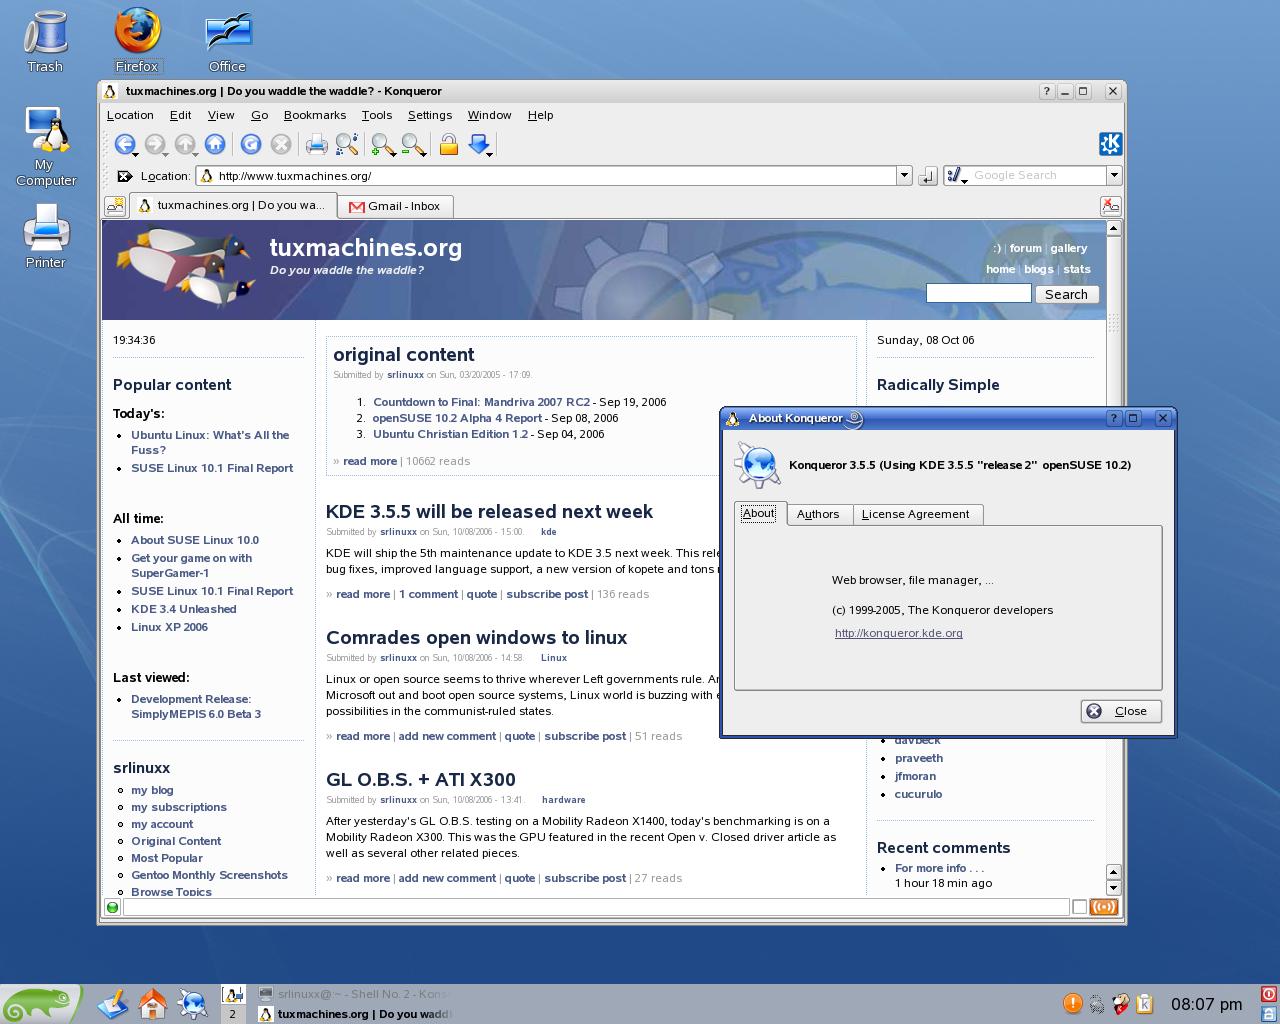1280x1024 pixels.
Task: Expand the Google Search box dropdown arrow
Action: 1113,176
